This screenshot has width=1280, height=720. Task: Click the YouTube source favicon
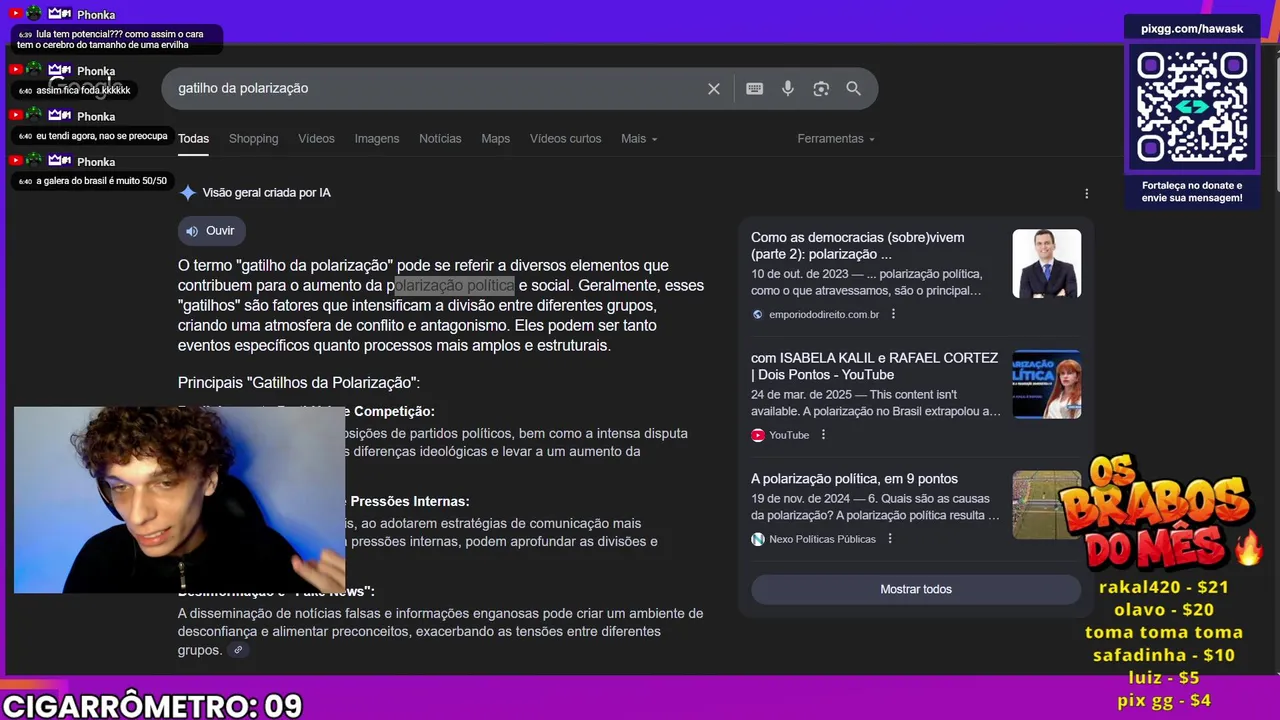coord(758,435)
